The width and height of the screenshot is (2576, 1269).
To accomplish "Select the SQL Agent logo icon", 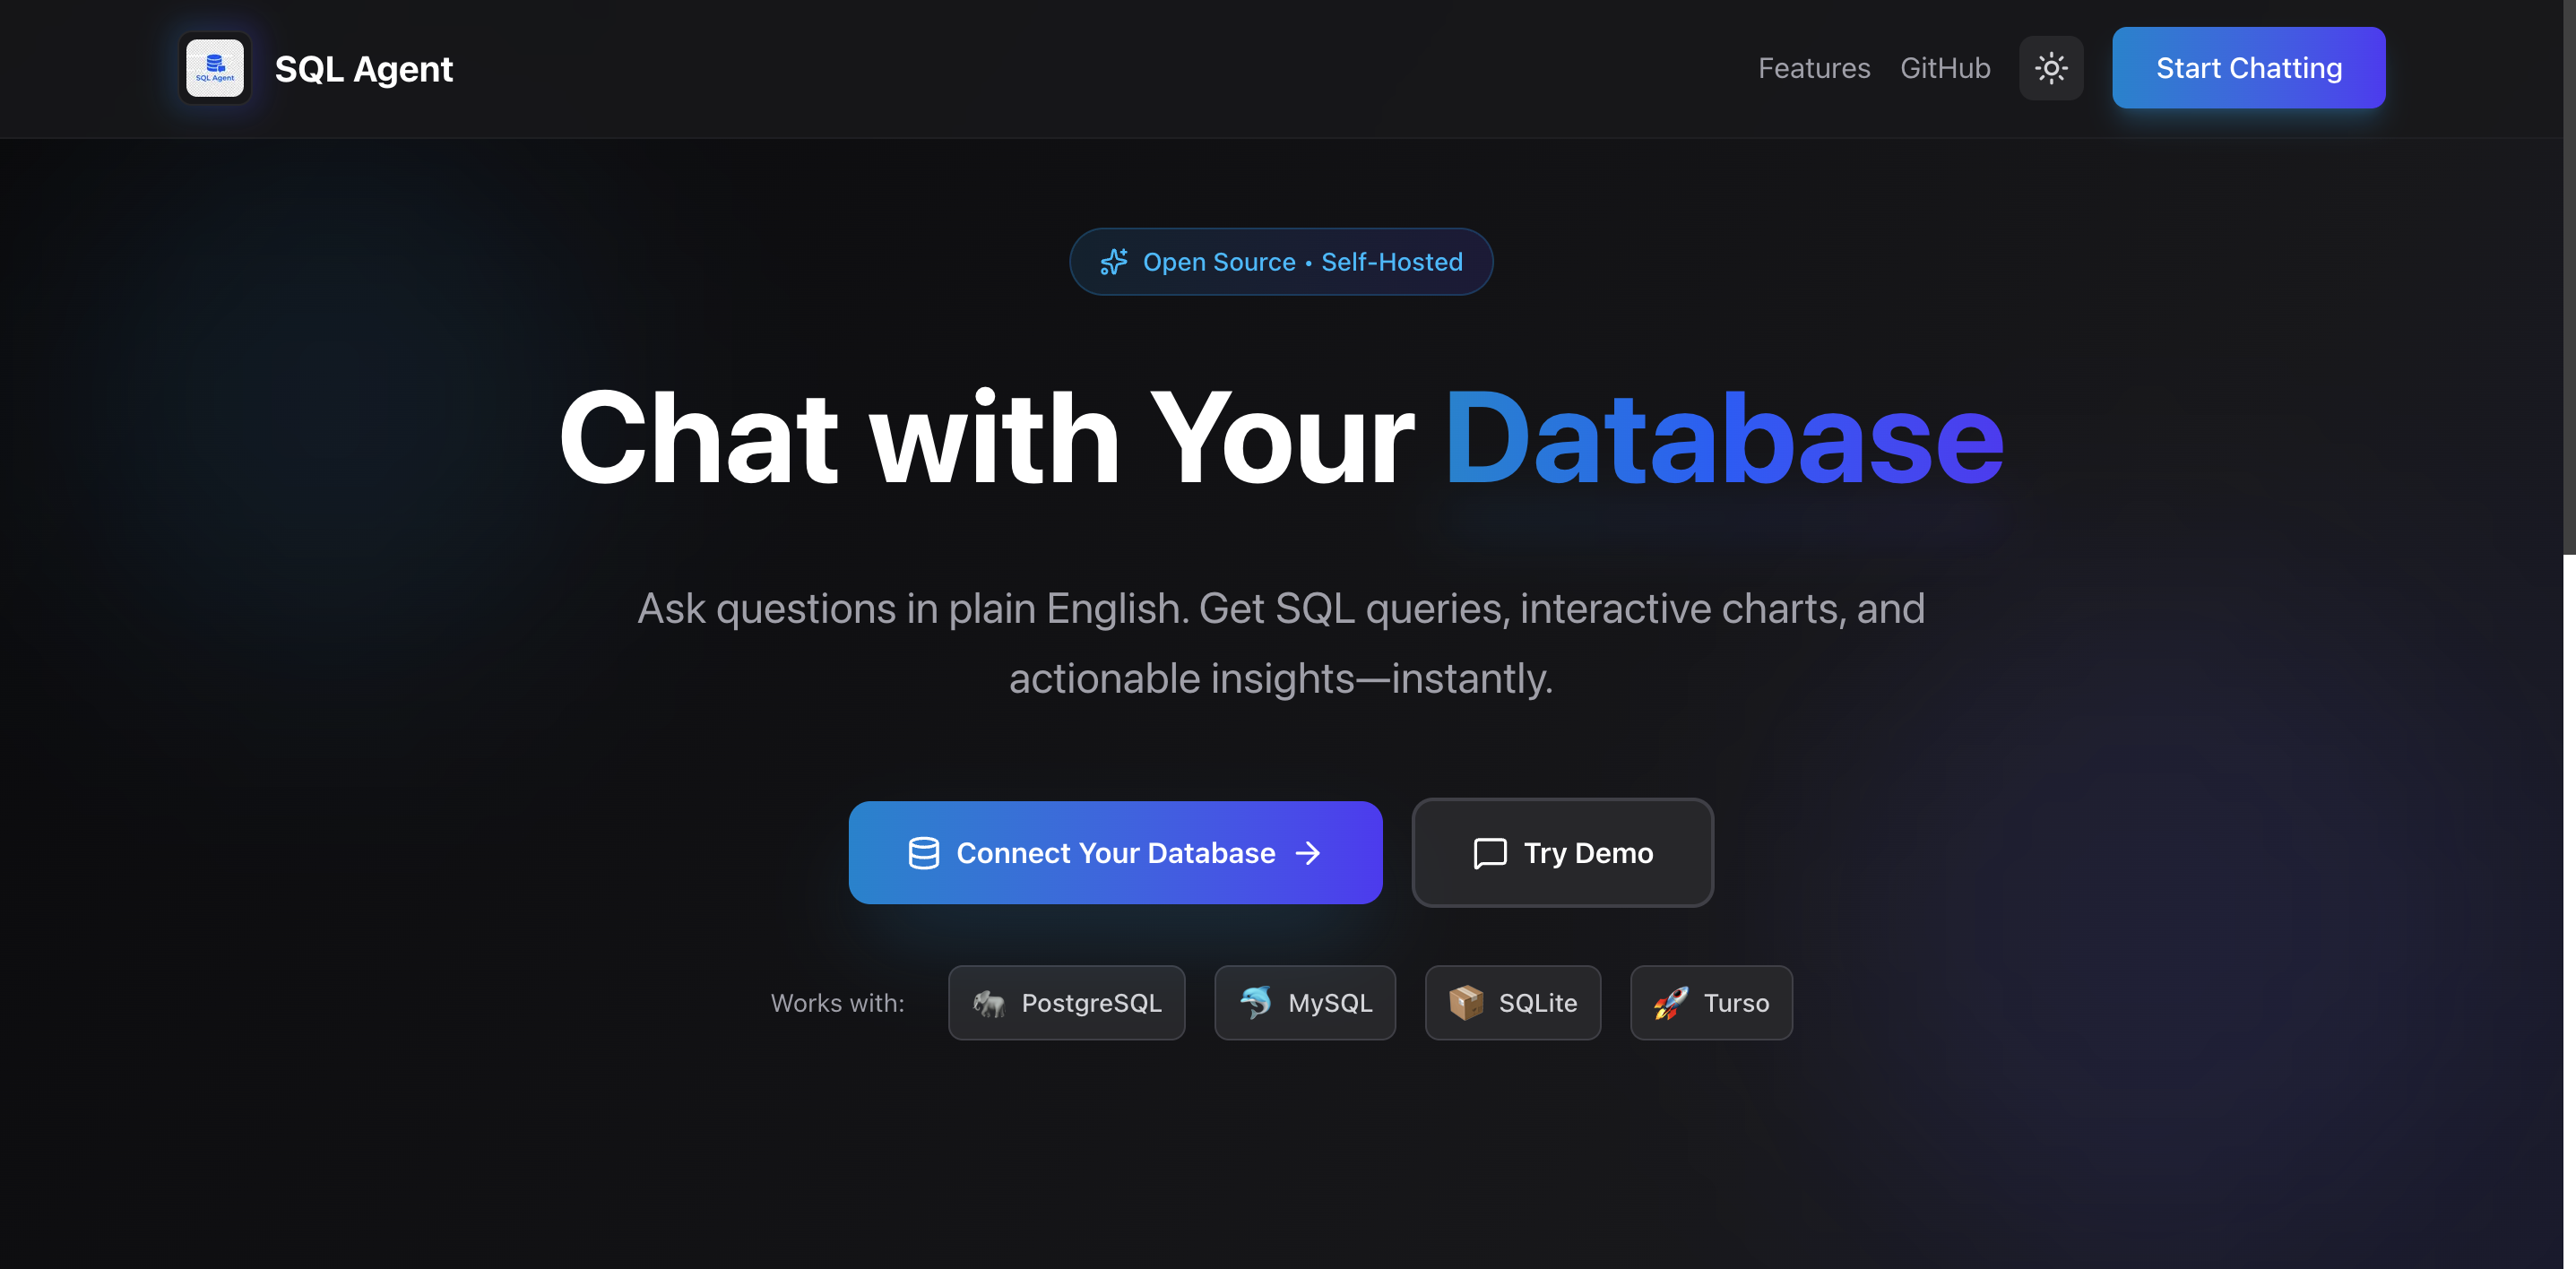I will click(x=213, y=67).
